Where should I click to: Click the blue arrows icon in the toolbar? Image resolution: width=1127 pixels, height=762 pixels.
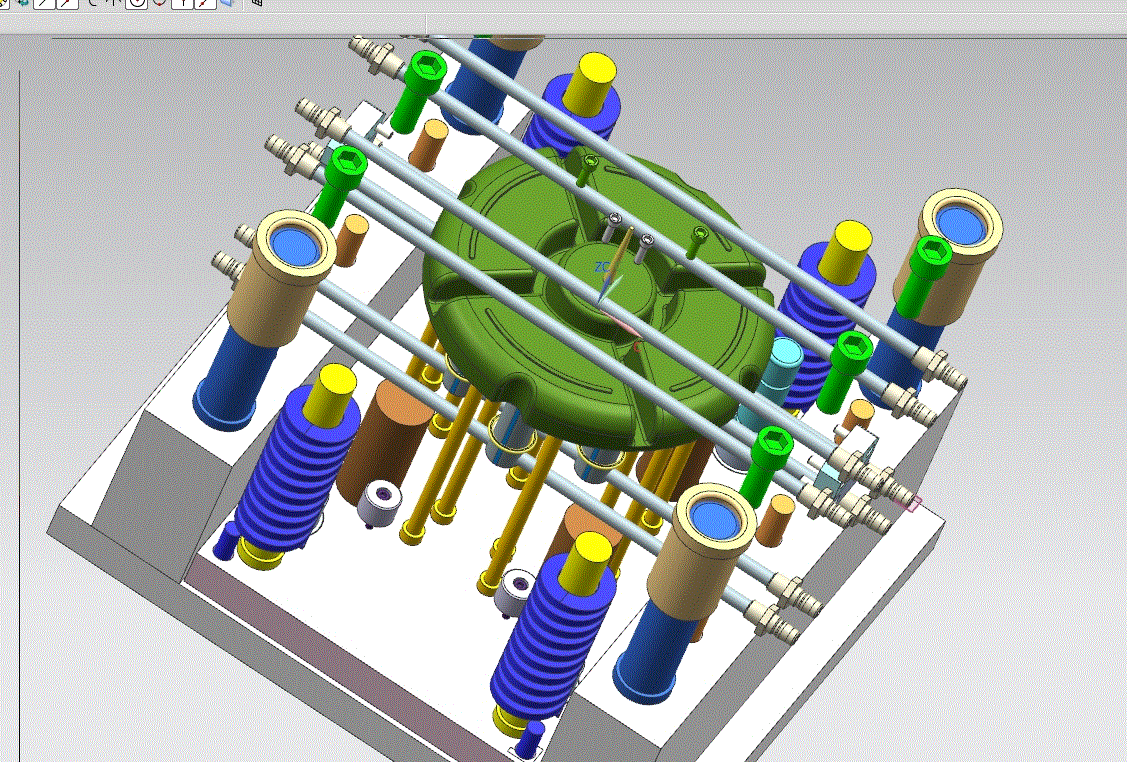(23, 3)
